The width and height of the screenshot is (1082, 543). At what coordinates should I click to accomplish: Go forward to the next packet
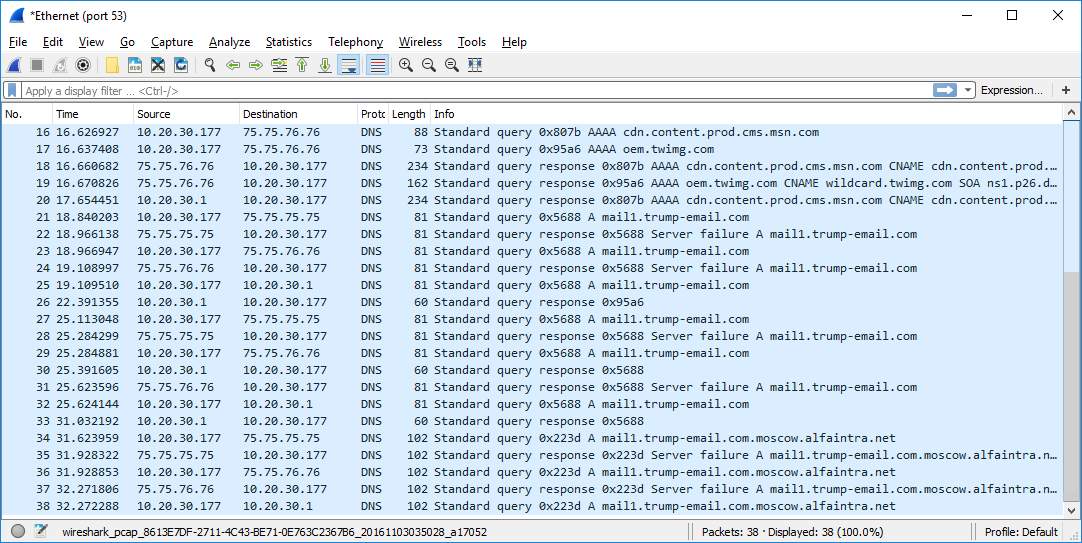pos(256,66)
